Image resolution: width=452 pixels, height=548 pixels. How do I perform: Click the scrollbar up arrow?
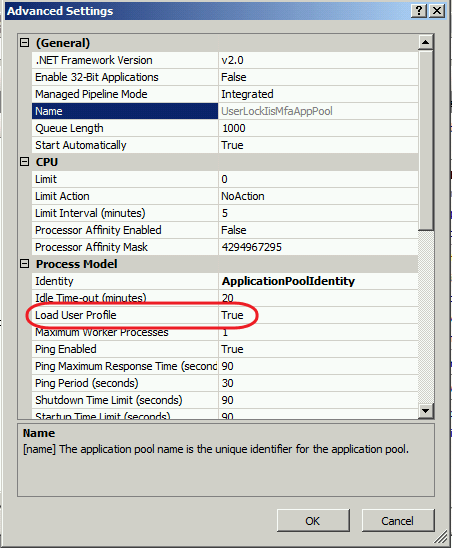point(425,42)
